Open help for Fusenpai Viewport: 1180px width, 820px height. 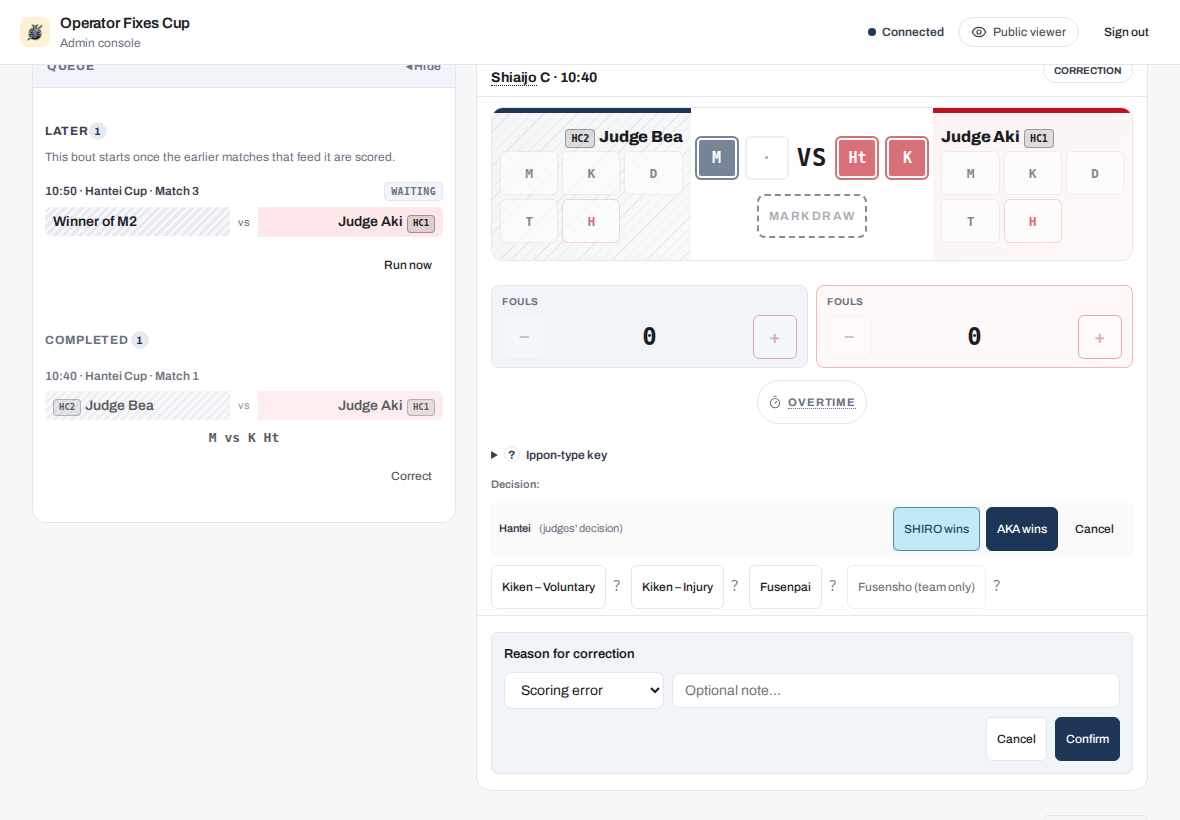[x=832, y=586]
